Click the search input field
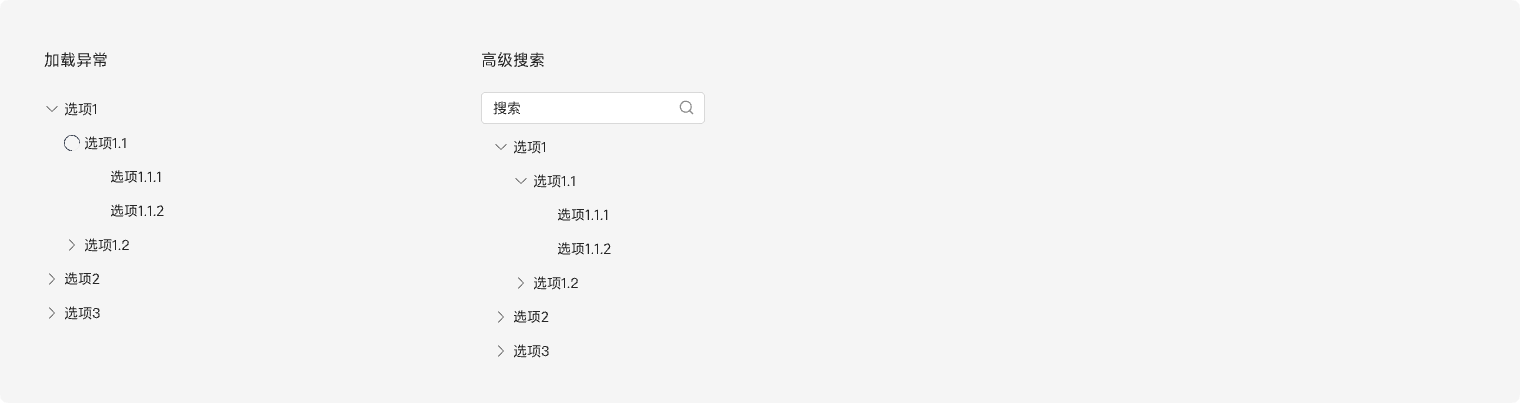Viewport: 1520px width, 403px height. pyautogui.click(x=580, y=108)
